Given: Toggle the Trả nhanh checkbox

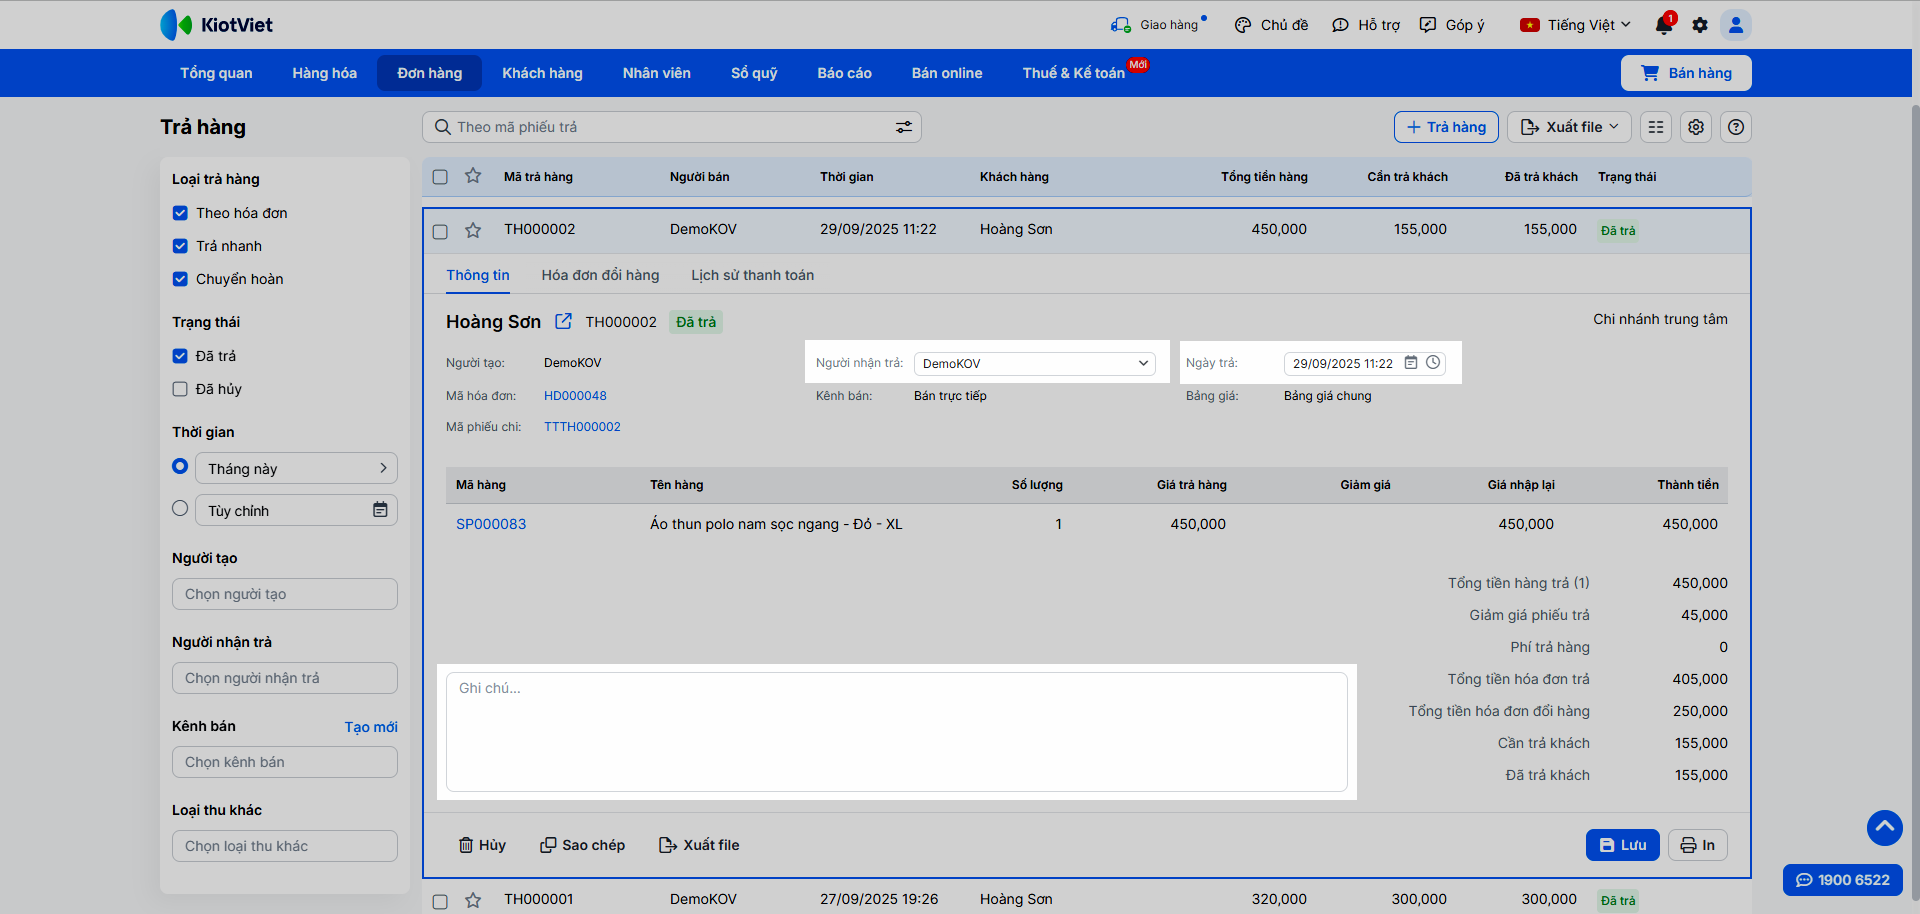Looking at the screenshot, I should click(x=180, y=246).
